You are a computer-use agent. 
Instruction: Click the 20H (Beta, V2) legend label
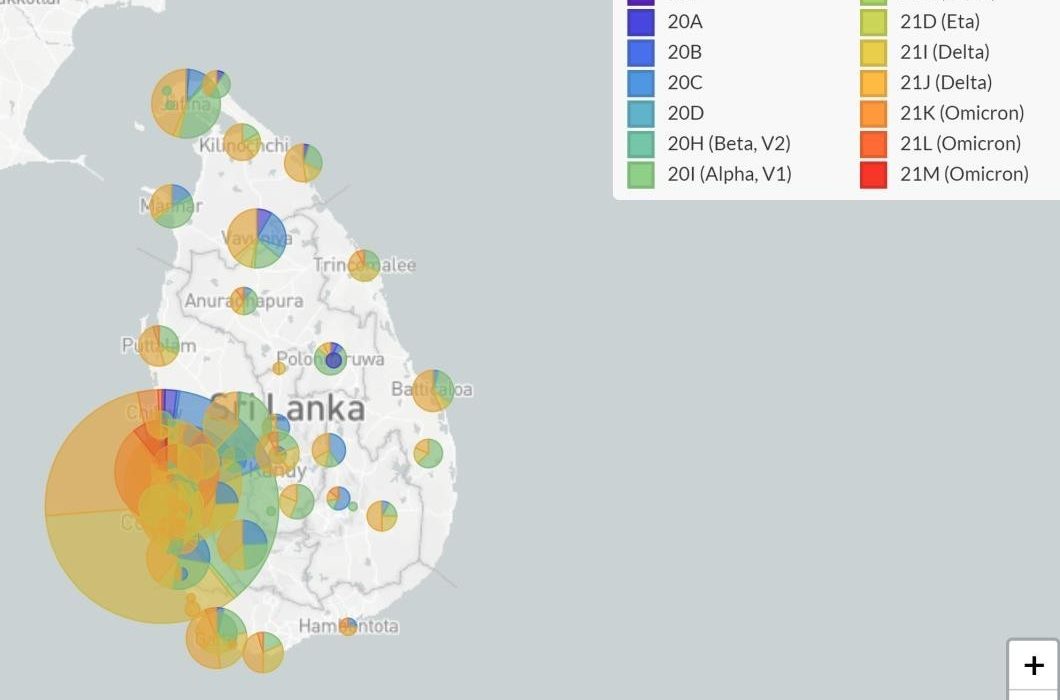(728, 144)
